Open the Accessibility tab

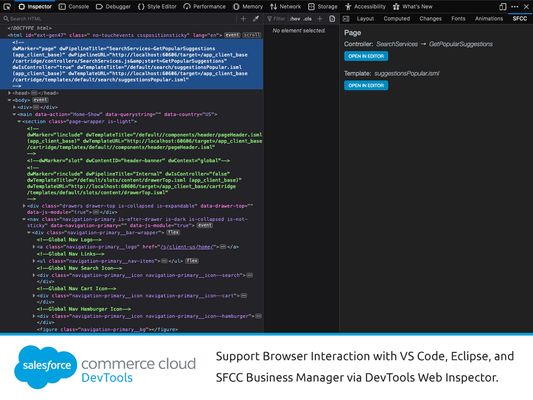pos(365,6)
